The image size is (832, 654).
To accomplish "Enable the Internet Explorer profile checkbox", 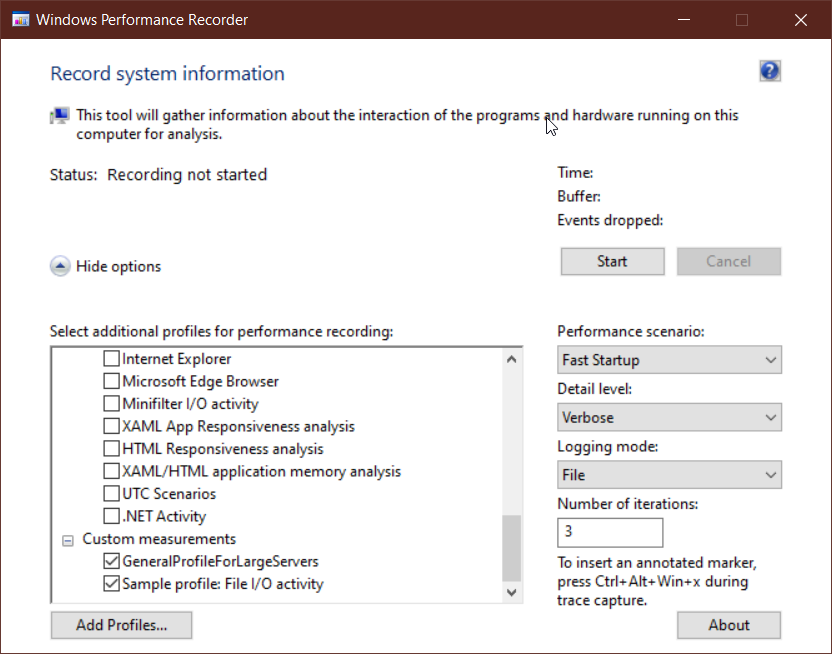I will 111,359.
